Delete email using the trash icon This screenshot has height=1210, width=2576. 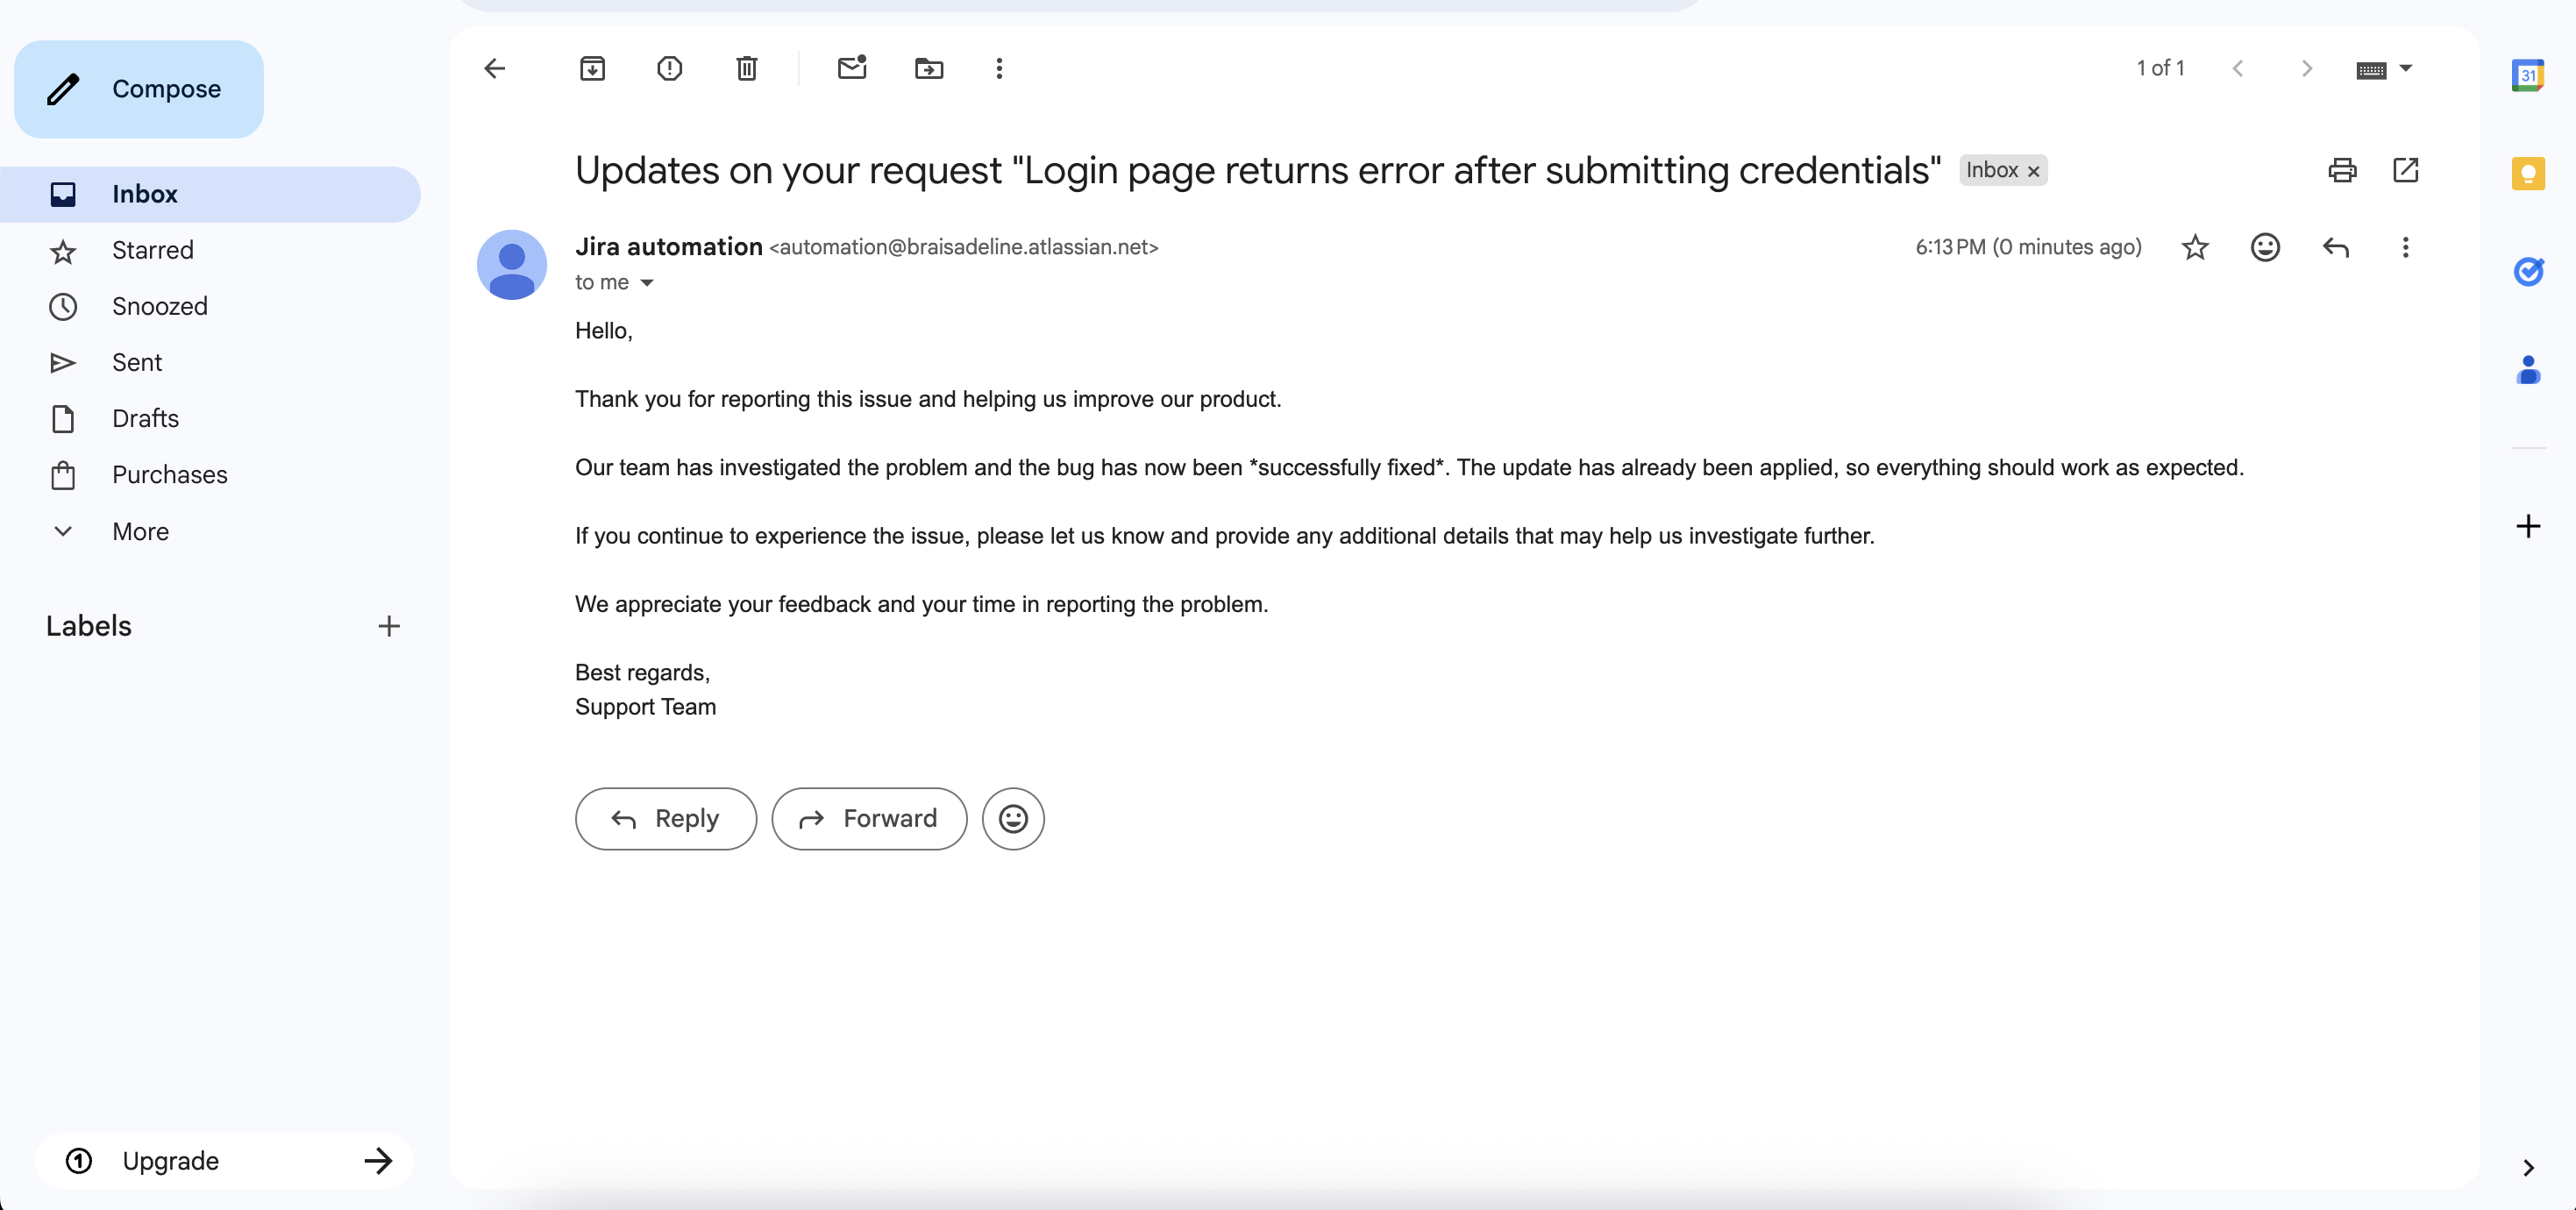pyautogui.click(x=746, y=68)
